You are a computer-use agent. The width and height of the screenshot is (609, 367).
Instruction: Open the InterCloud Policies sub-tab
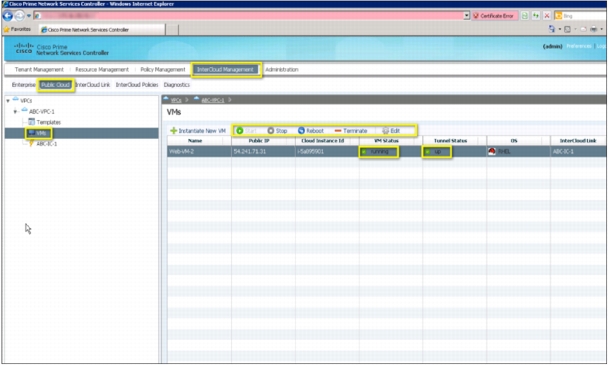tap(137, 85)
